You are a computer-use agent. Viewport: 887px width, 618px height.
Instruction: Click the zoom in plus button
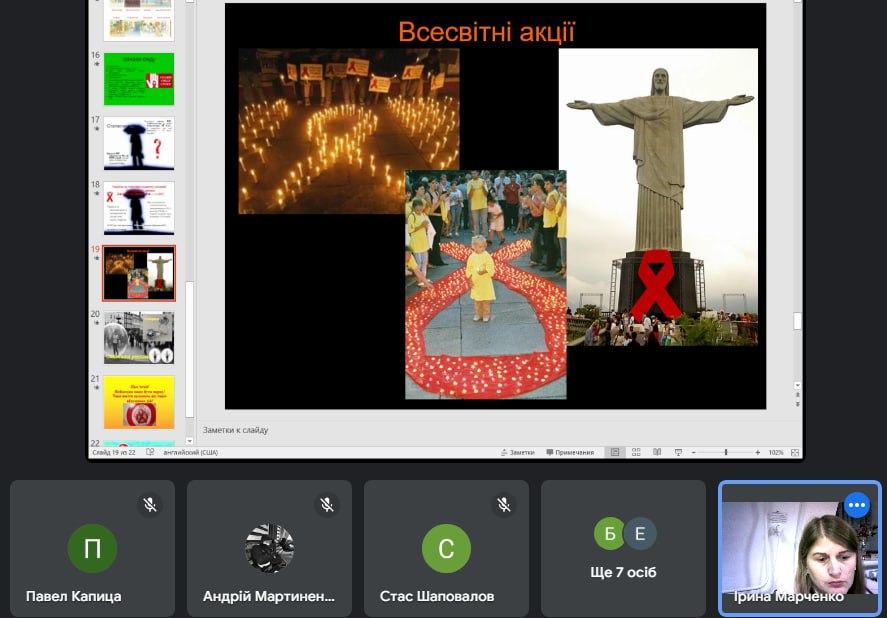tap(757, 452)
